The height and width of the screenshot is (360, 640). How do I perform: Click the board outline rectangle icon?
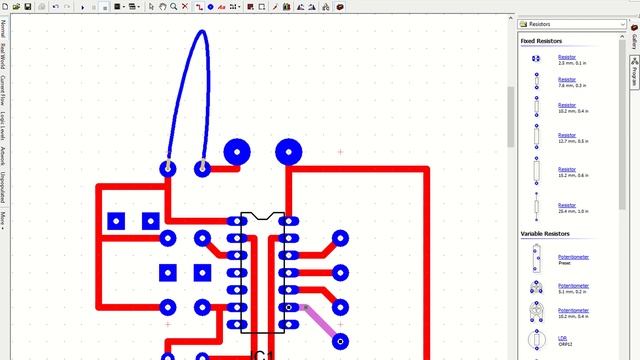262,7
